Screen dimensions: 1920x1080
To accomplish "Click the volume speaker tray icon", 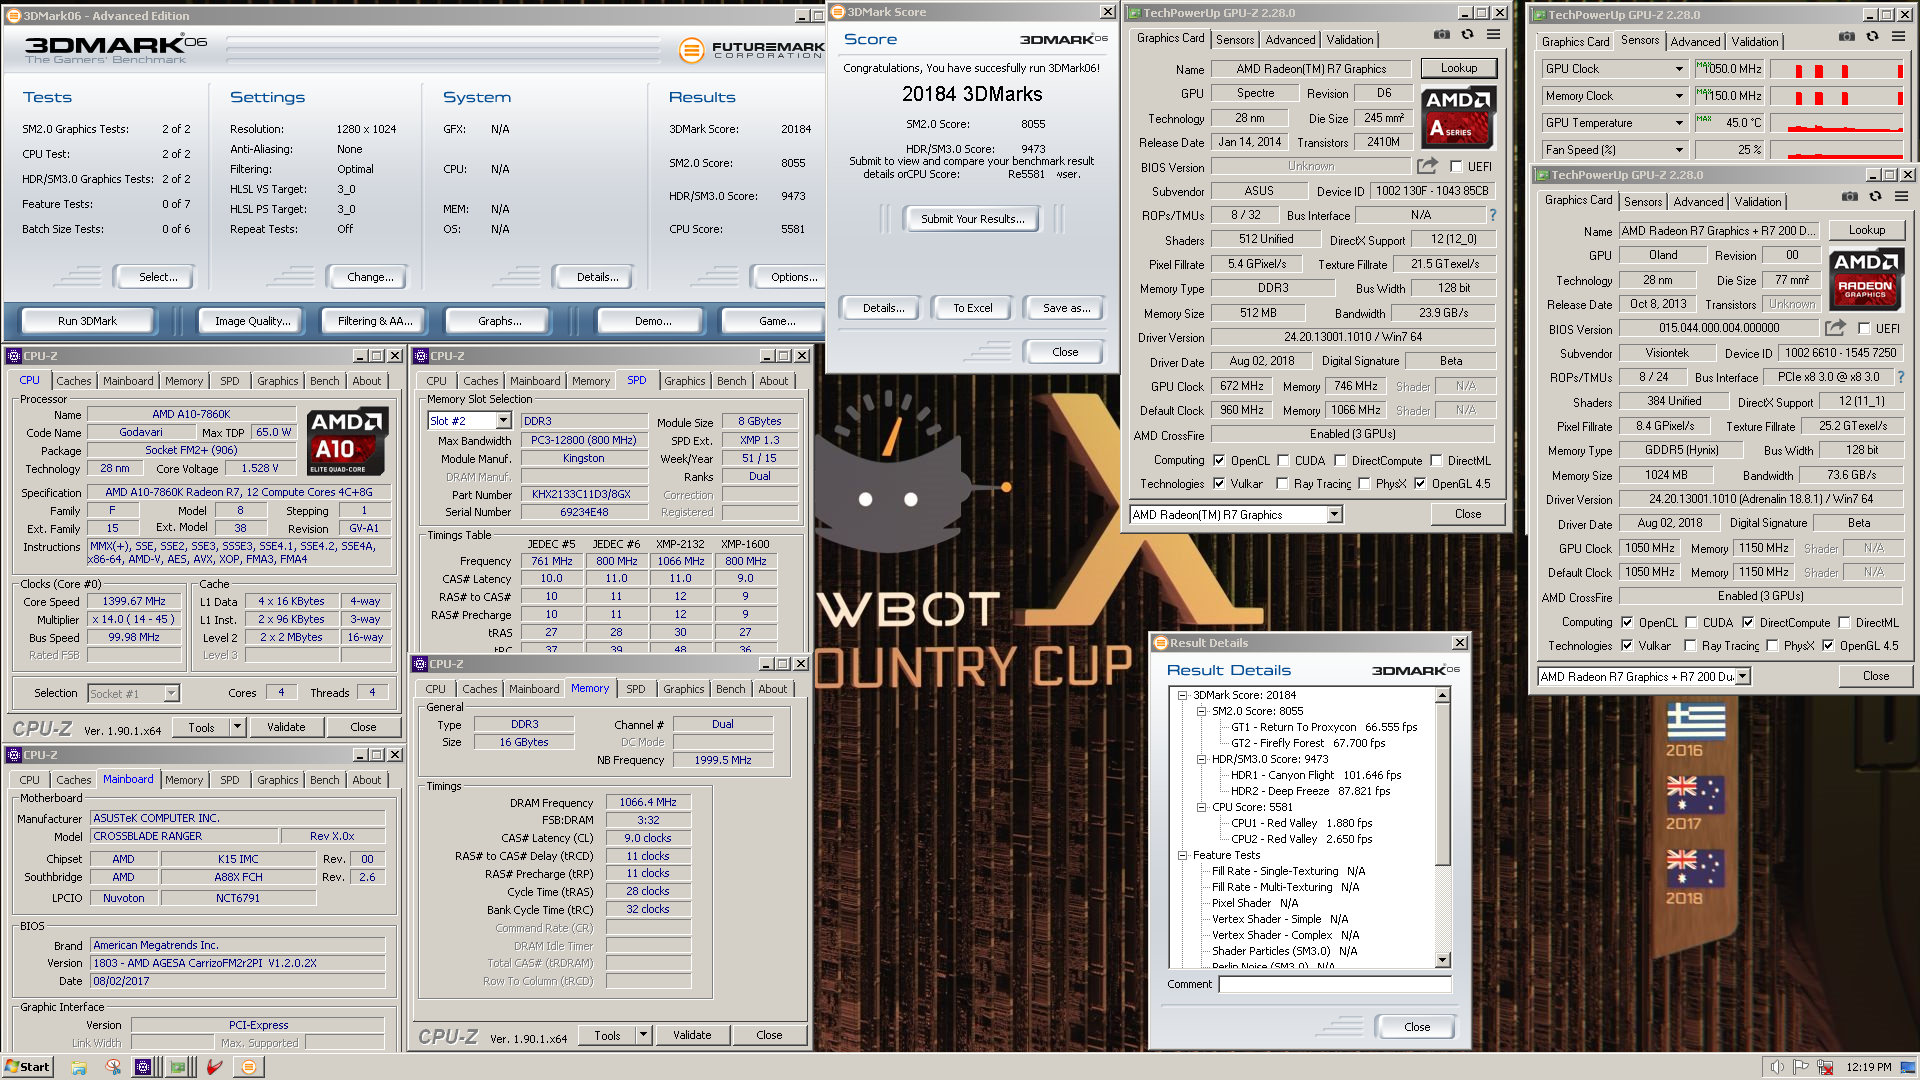I will [1777, 1067].
